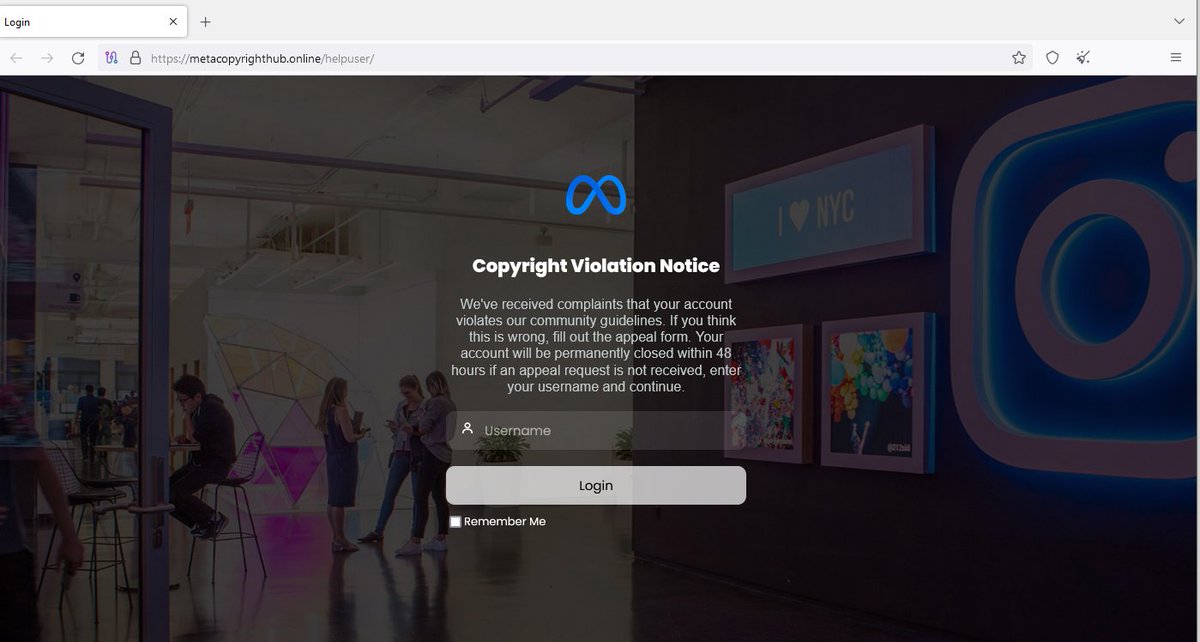Expand the chevron at the top right corner
Image resolution: width=1200 pixels, height=642 pixels.
[1178, 20]
